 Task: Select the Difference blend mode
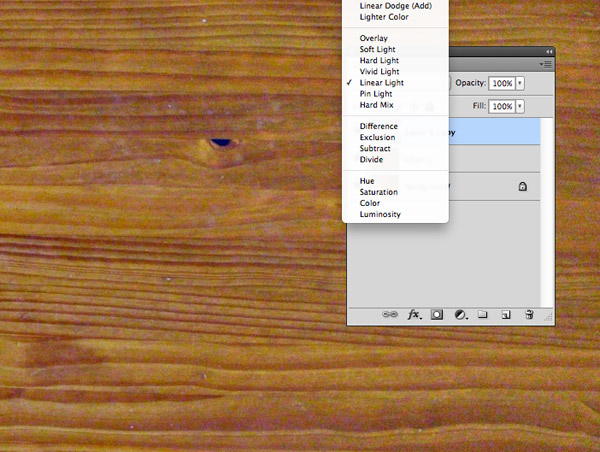[379, 126]
